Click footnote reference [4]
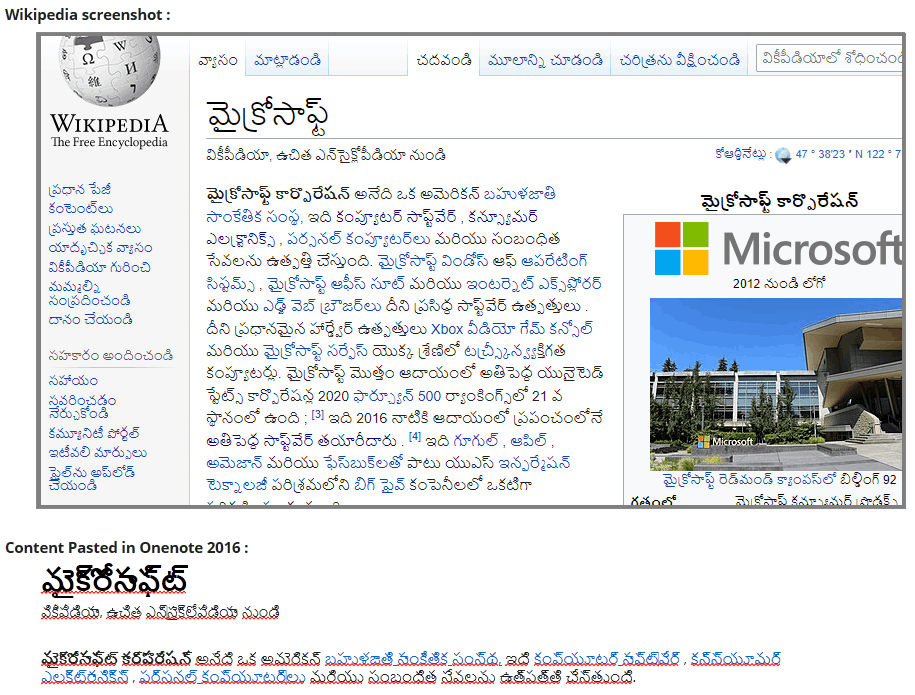Viewport: 915px width, 695px height. coord(414,436)
